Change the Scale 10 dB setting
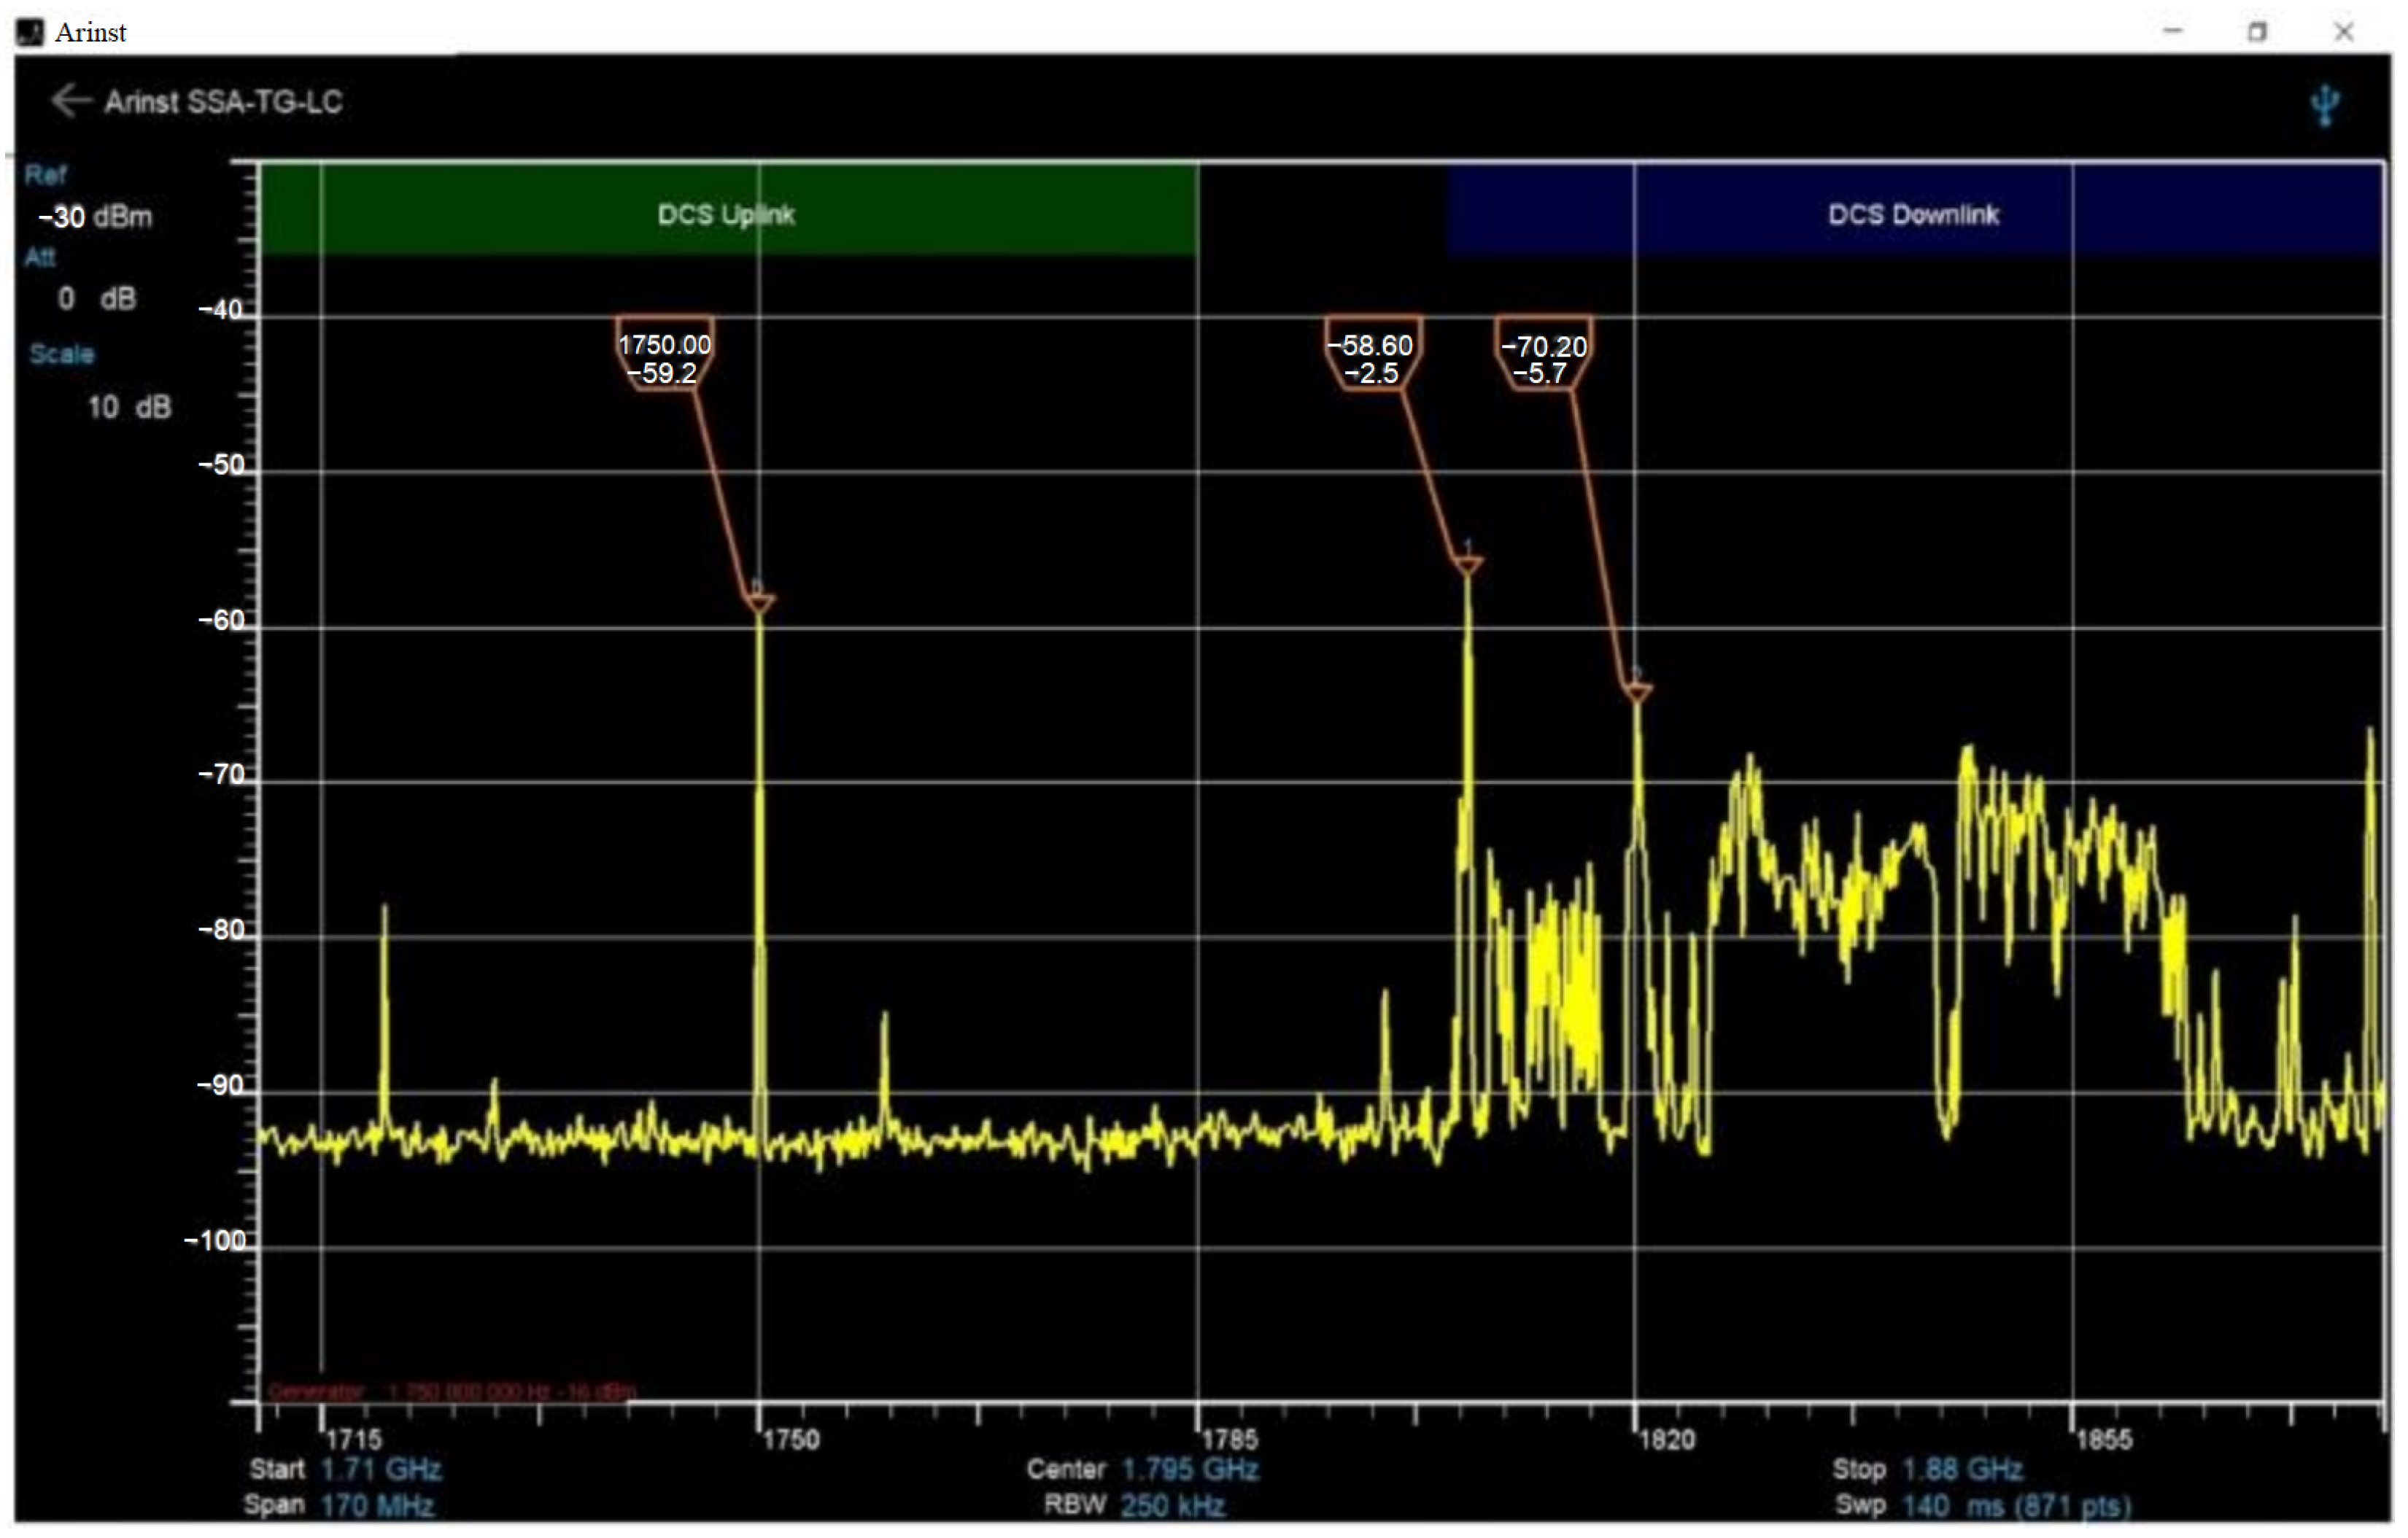 (129, 407)
